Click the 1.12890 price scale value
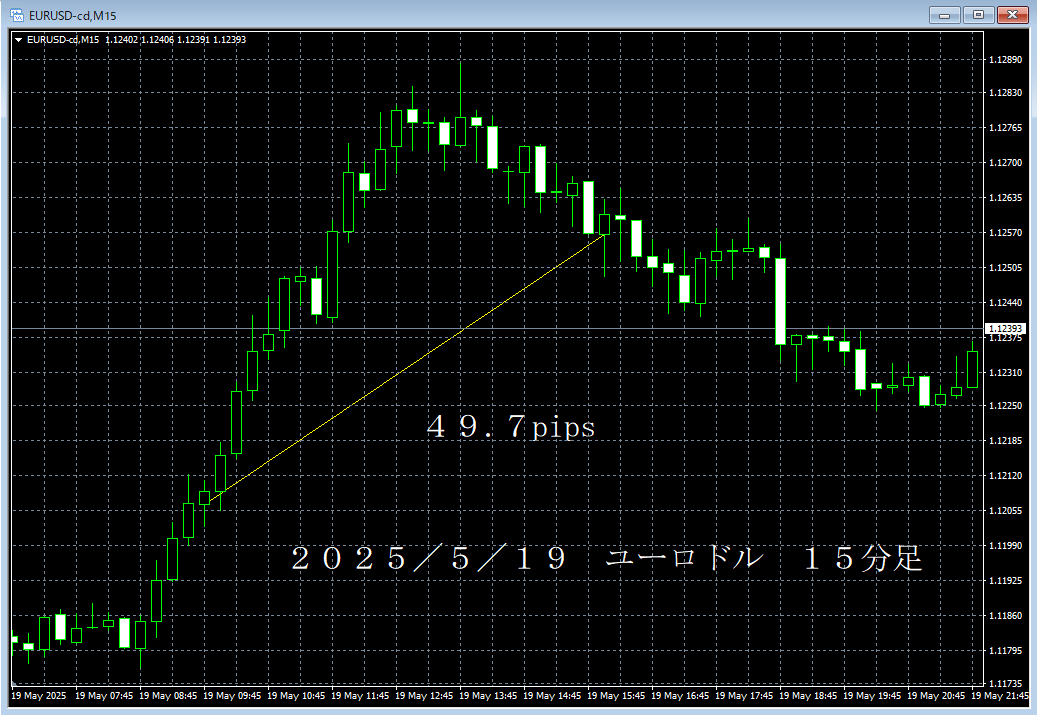 pyautogui.click(x=1005, y=60)
